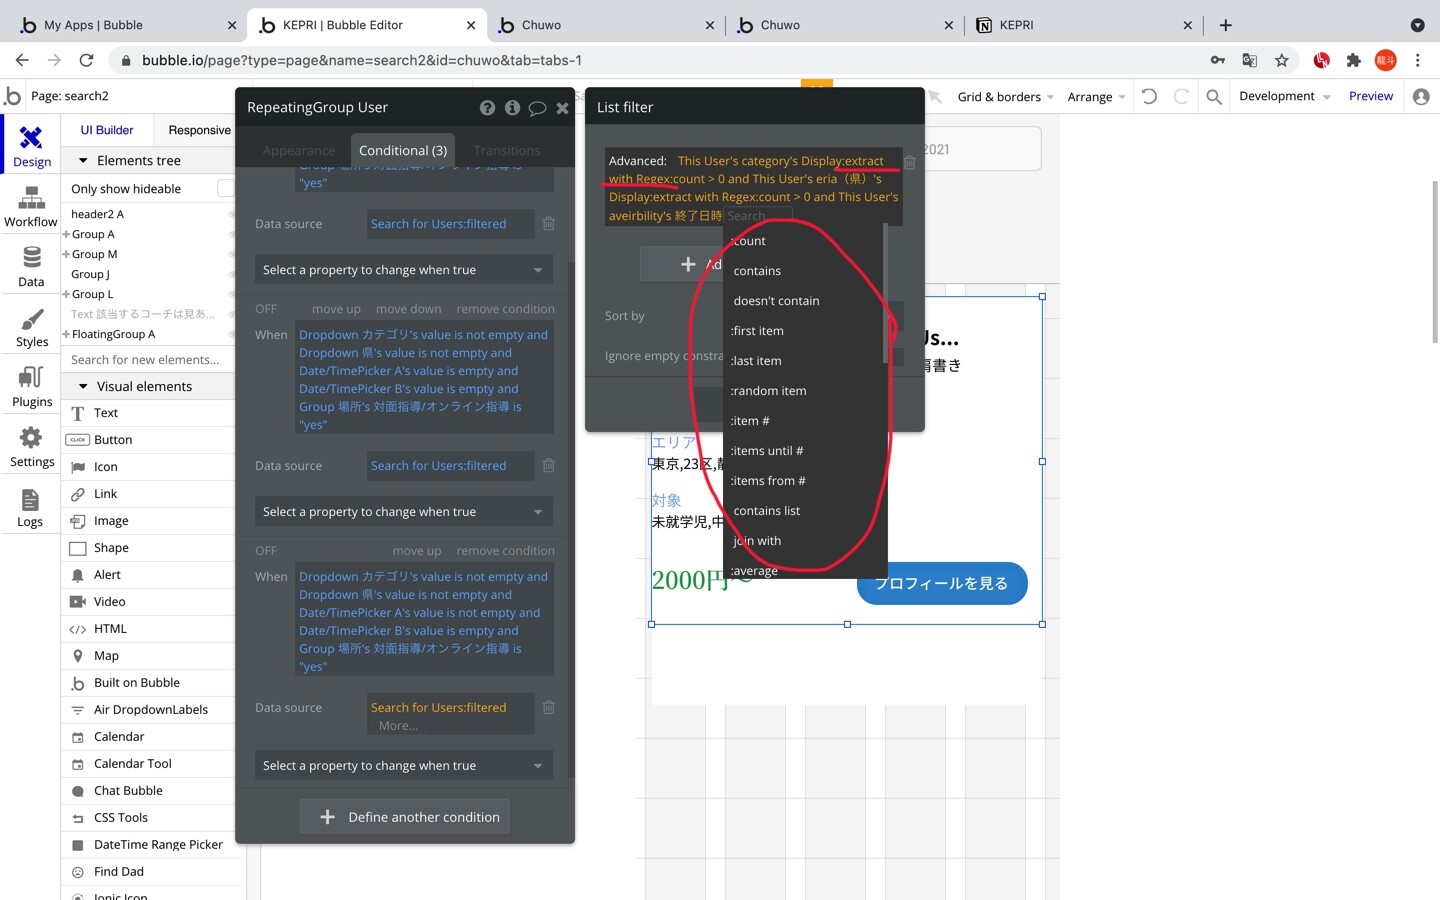Click the Bubble logo in the editor
This screenshot has height=900, width=1440.
pos(12,96)
